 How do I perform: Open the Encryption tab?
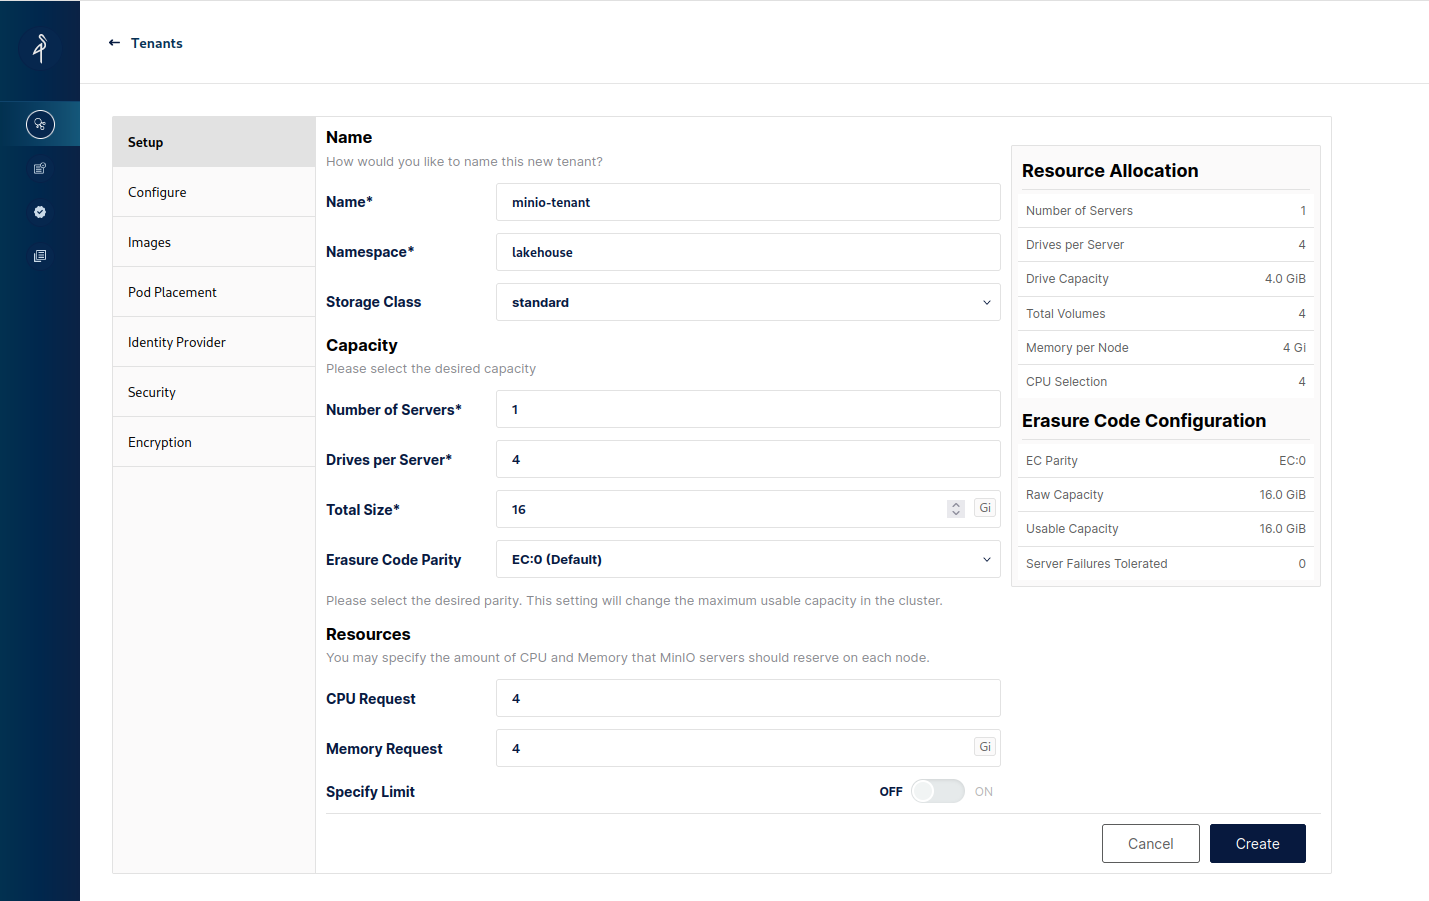tap(214, 442)
